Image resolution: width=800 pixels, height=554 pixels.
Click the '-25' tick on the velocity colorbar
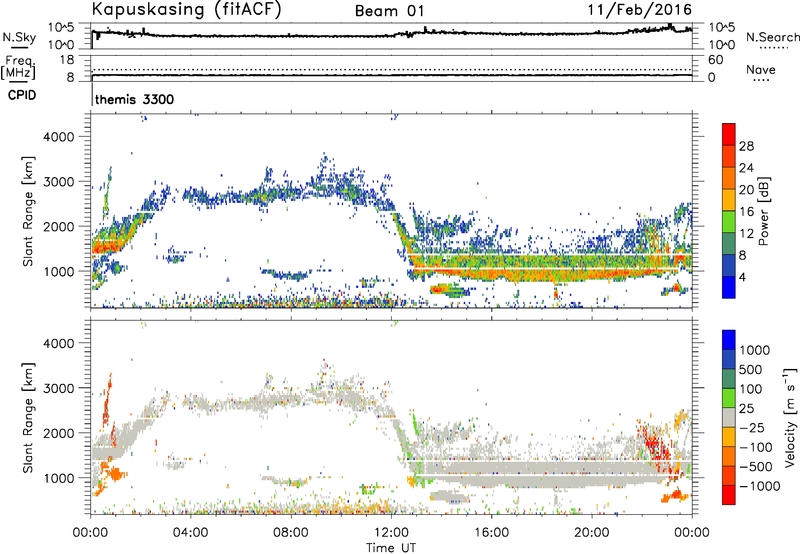tap(752, 427)
